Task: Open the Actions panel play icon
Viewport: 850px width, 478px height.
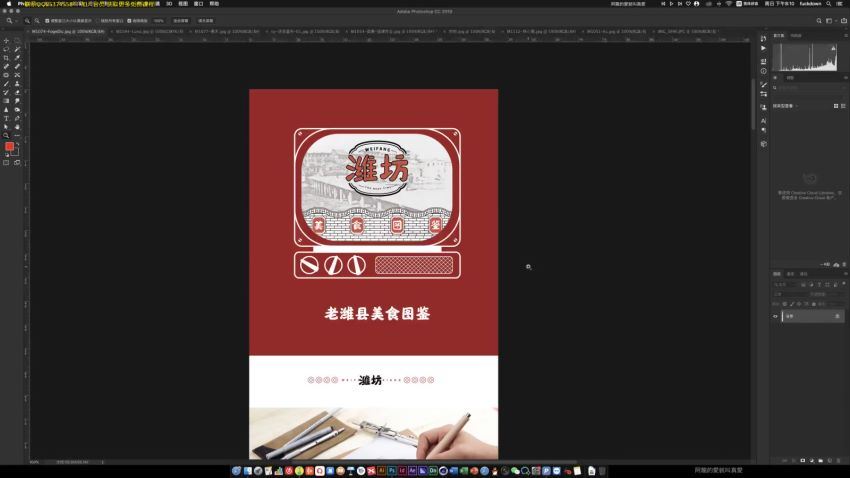Action: point(763,48)
